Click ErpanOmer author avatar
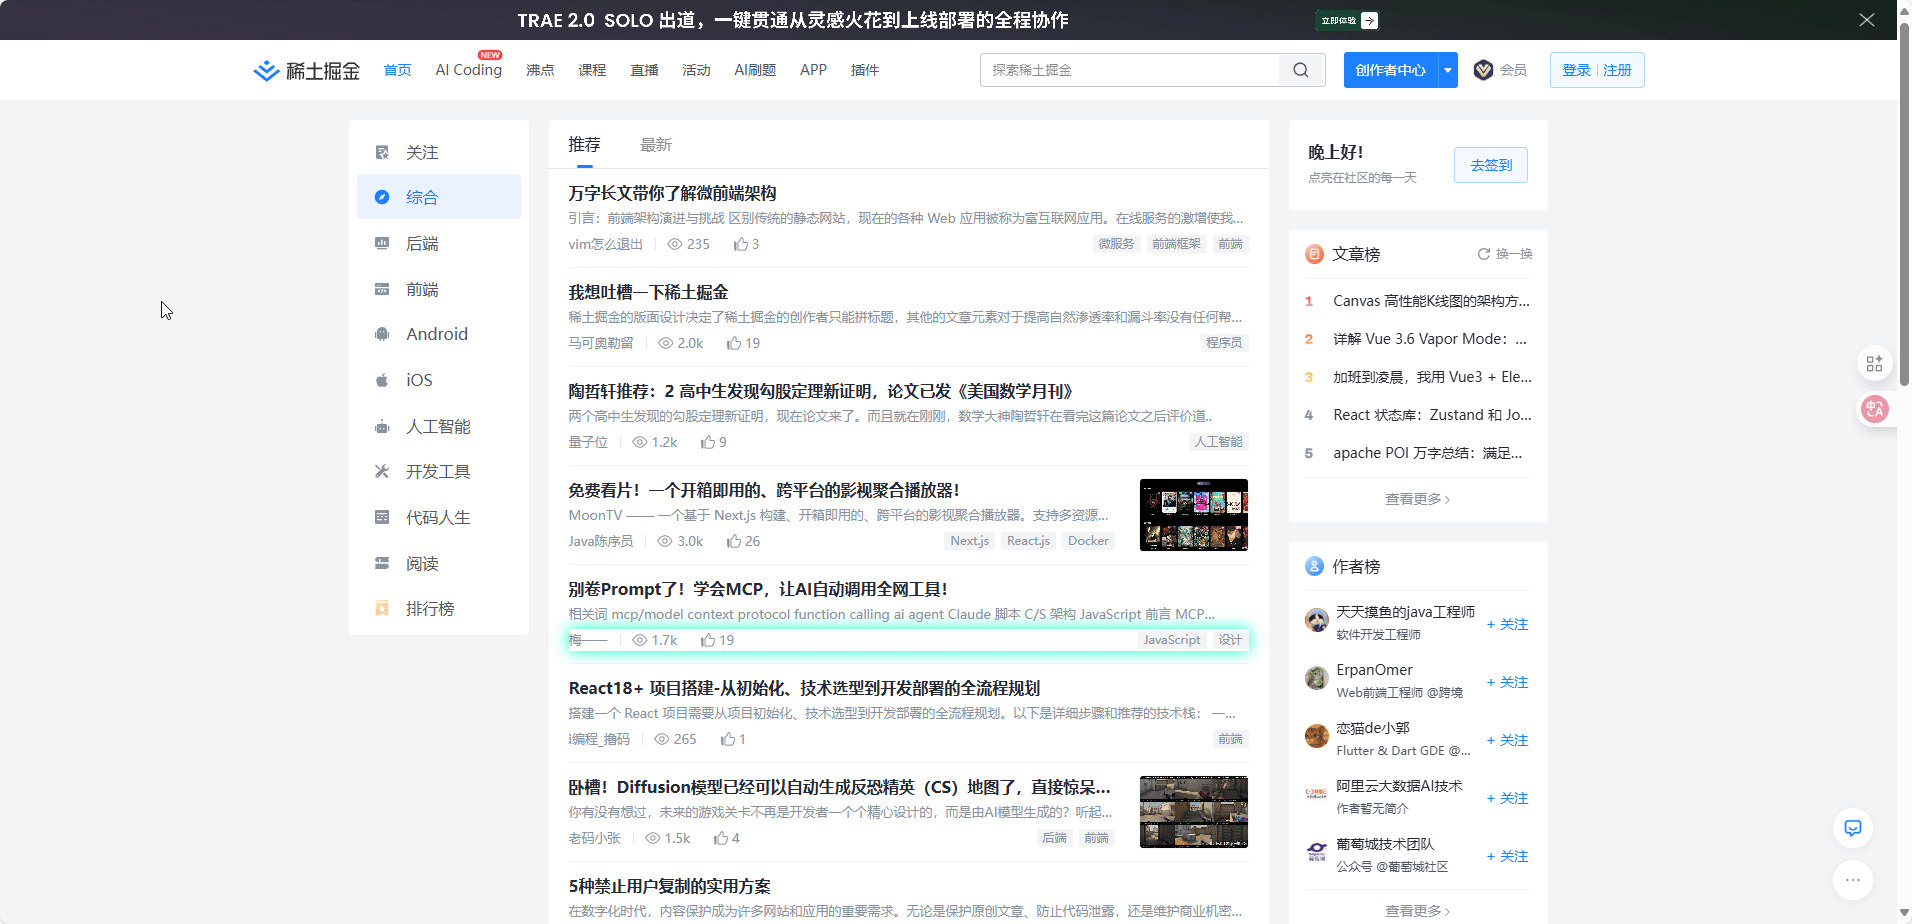Screen dimensions: 1912x924 coord(1317,679)
